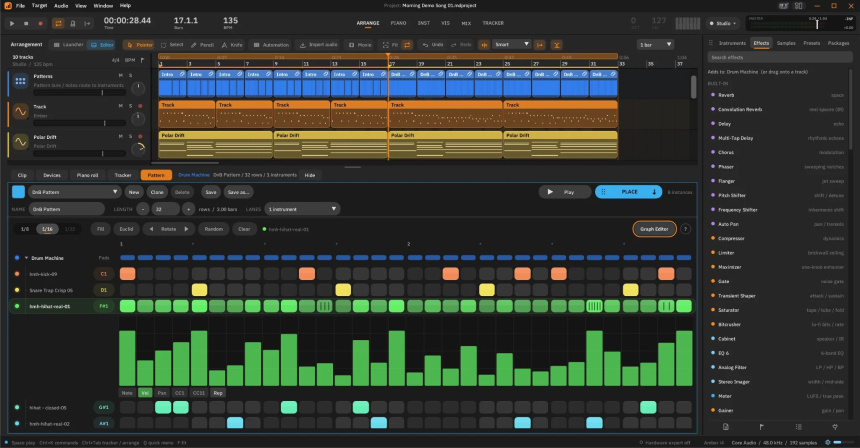Toggle the orange loop button in transport
860x448 pixels.
click(58, 24)
